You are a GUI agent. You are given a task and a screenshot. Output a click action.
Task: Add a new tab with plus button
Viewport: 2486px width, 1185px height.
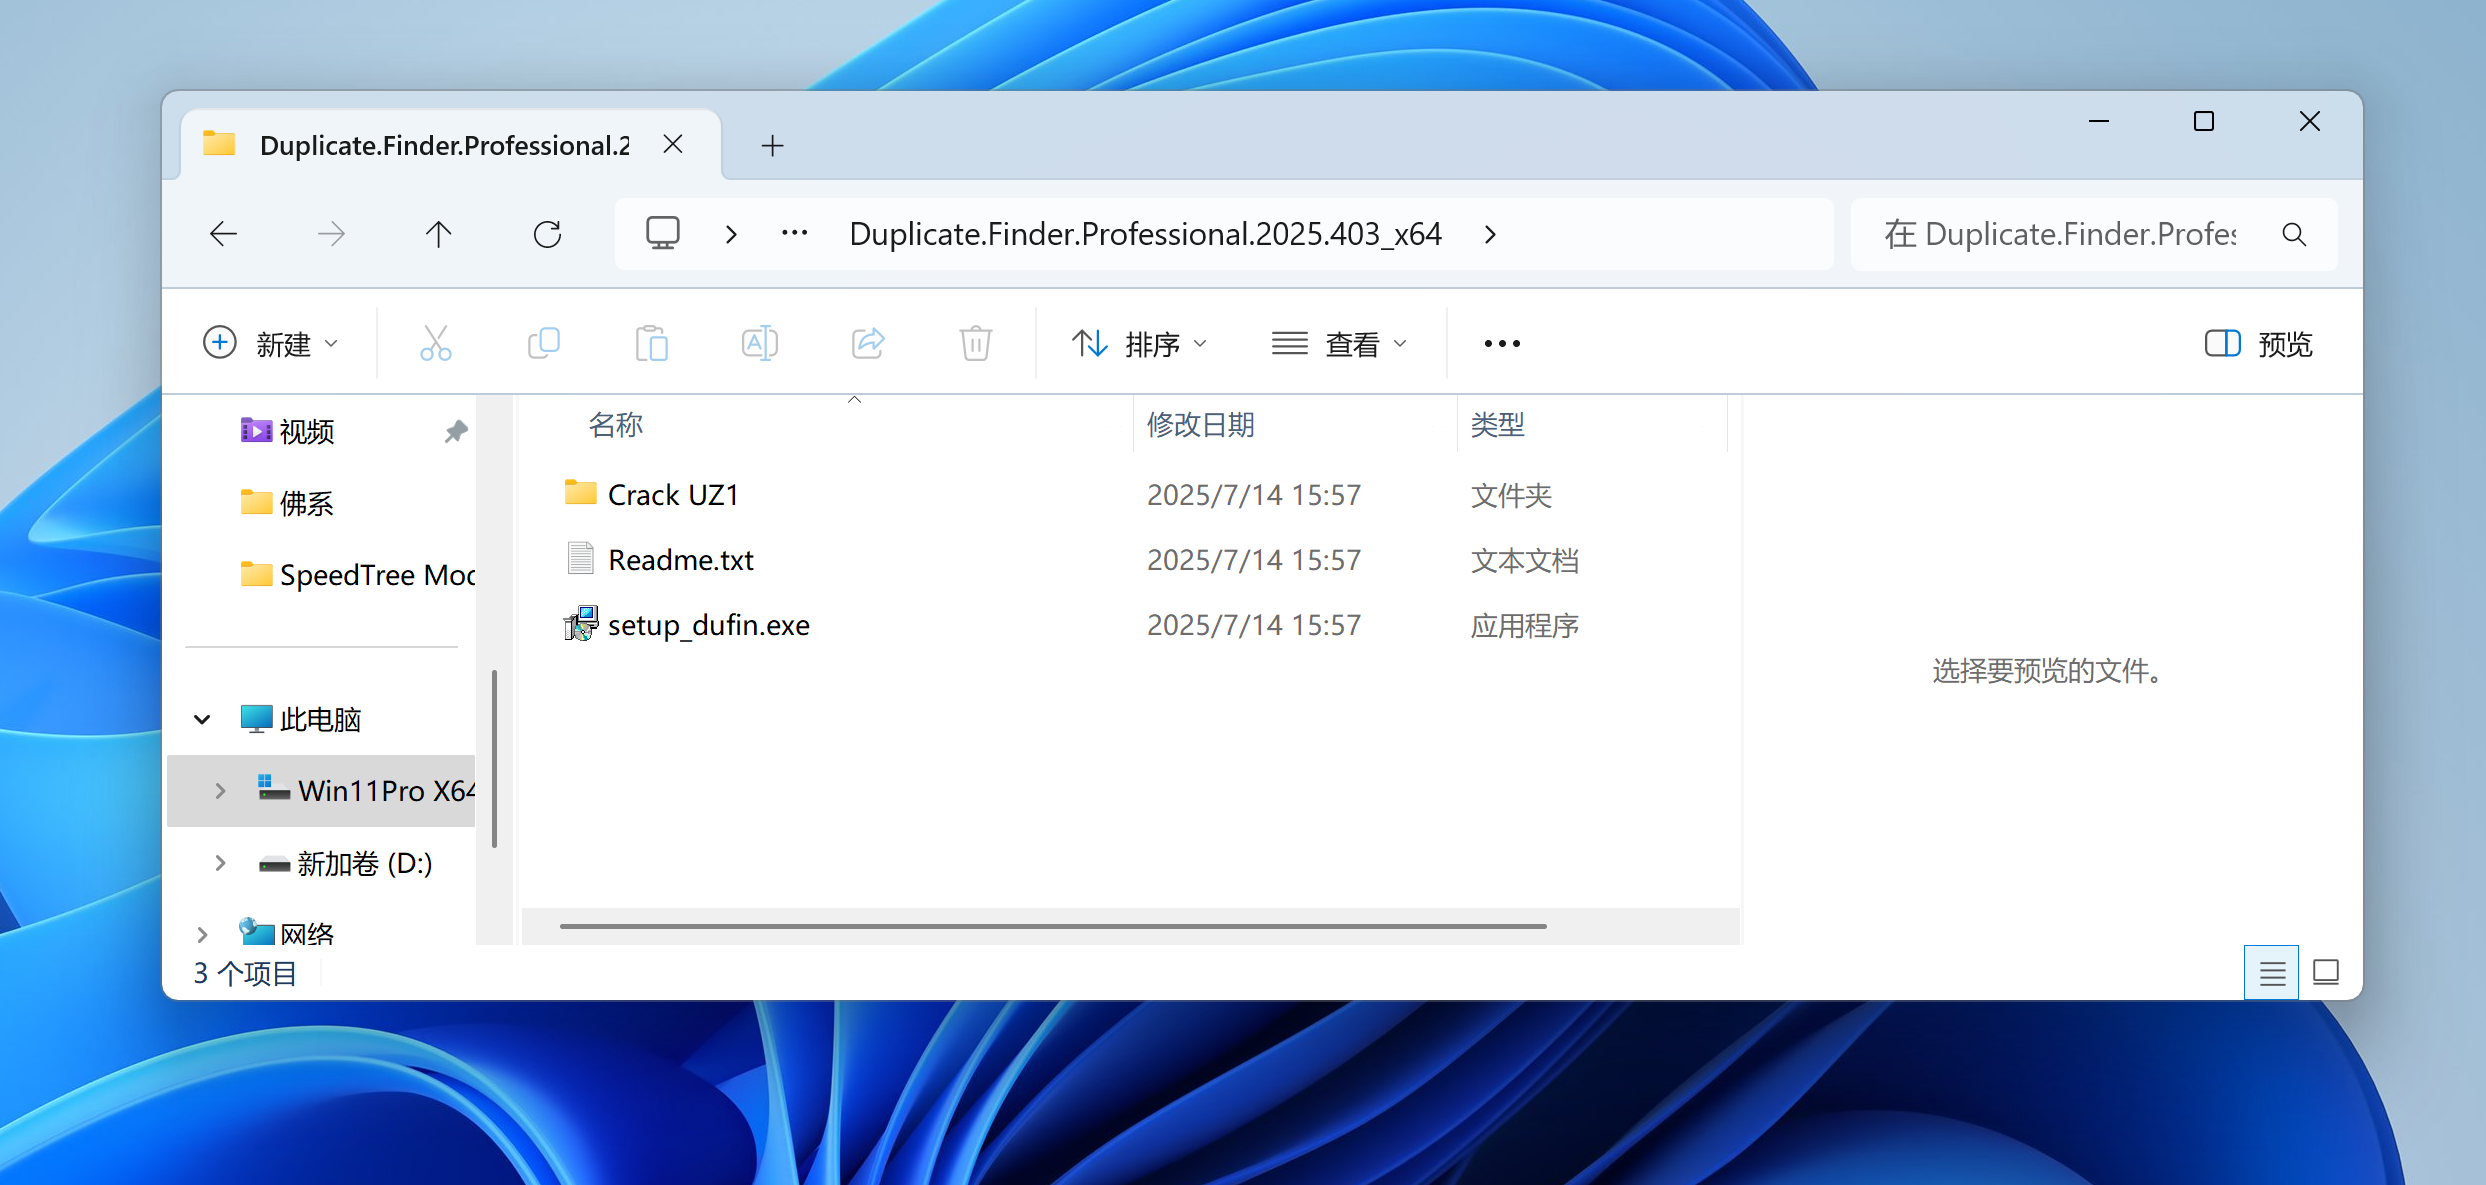[x=772, y=146]
